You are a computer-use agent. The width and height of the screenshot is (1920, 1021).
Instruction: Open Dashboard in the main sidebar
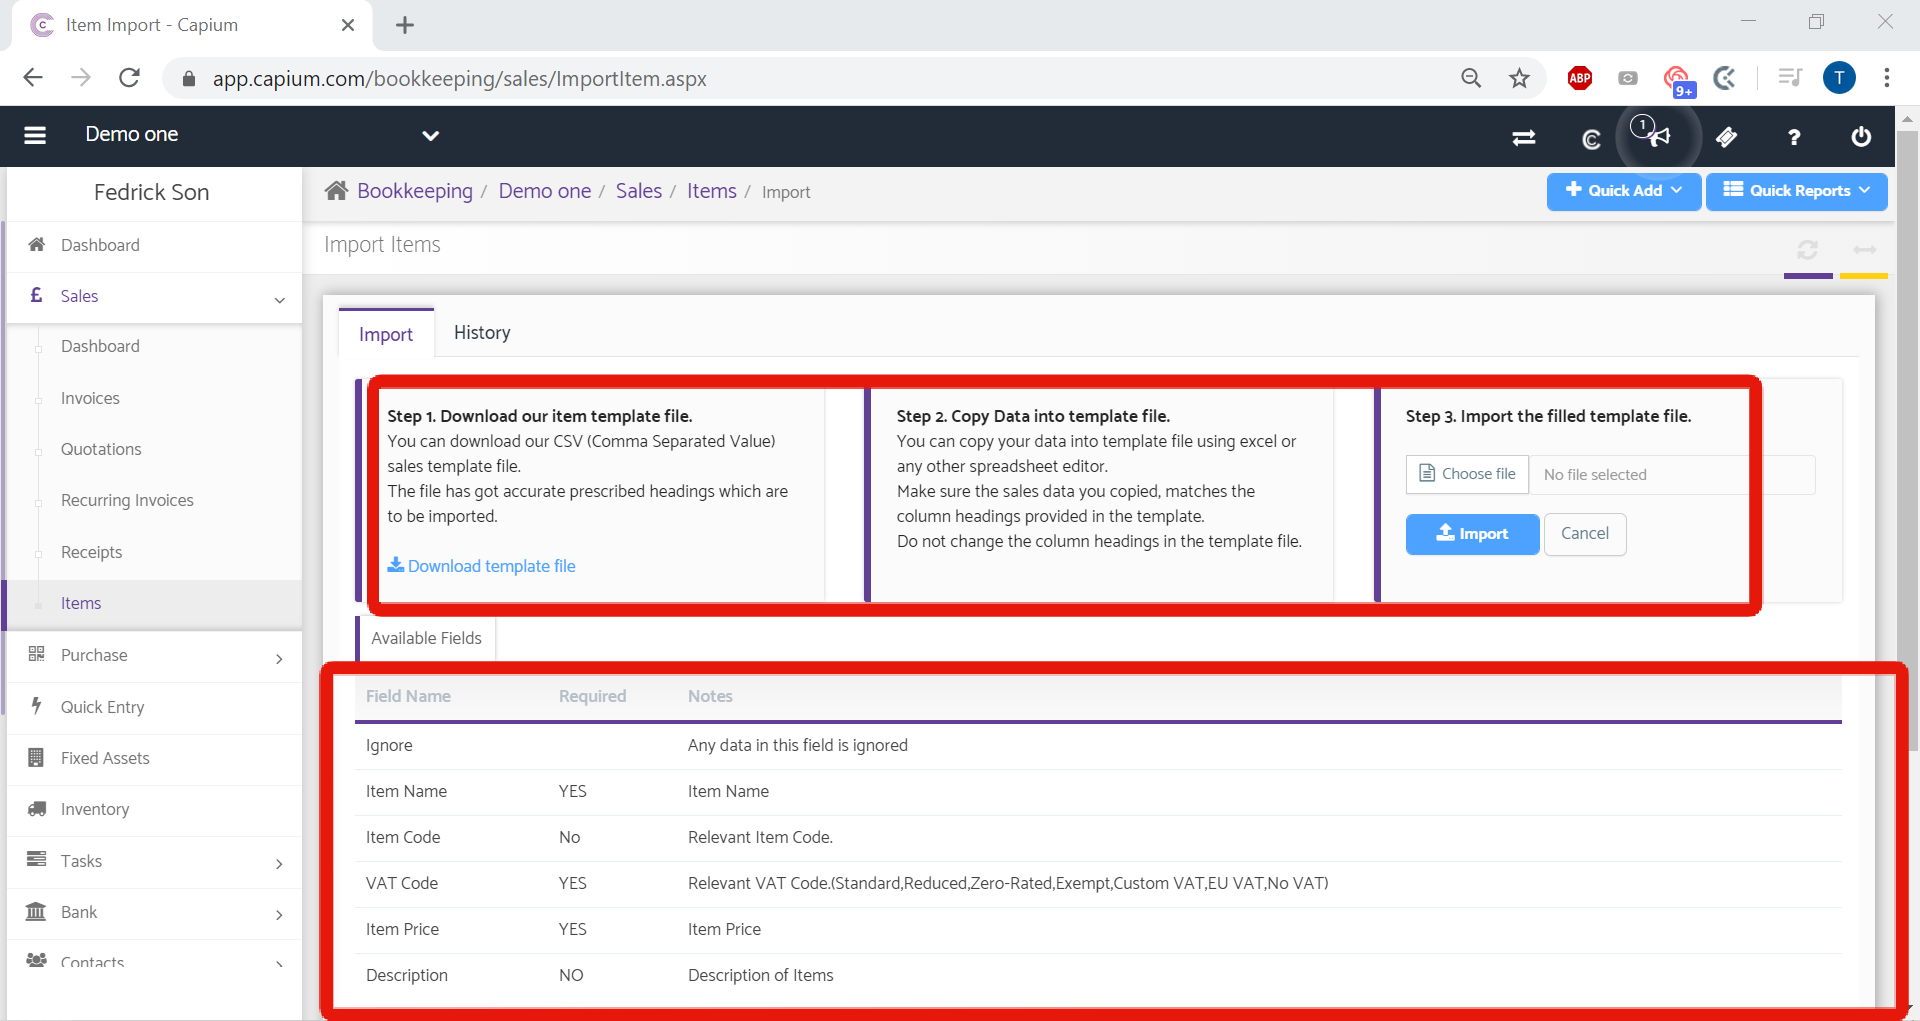click(100, 245)
